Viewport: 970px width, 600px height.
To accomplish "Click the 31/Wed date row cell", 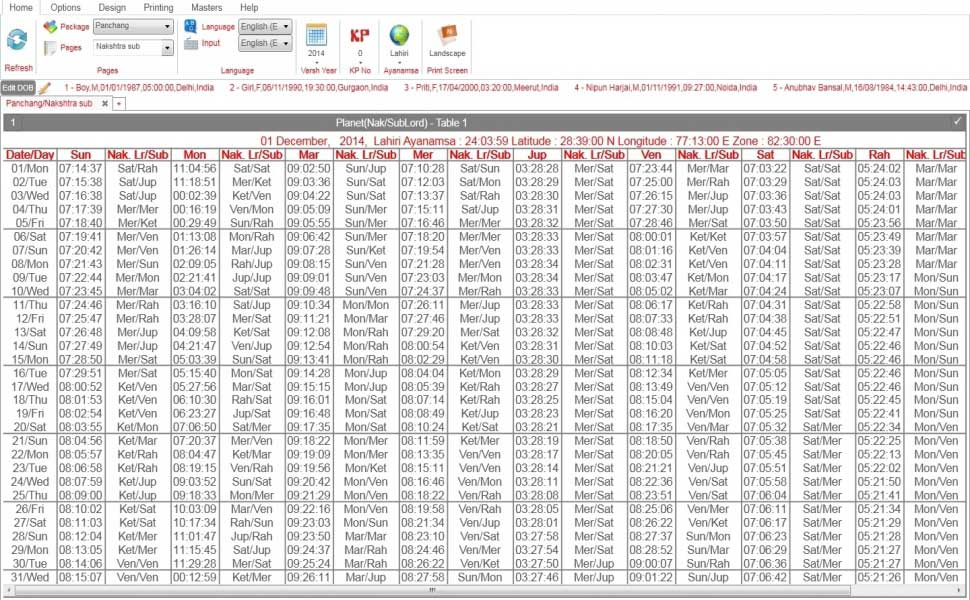I will click(x=30, y=577).
